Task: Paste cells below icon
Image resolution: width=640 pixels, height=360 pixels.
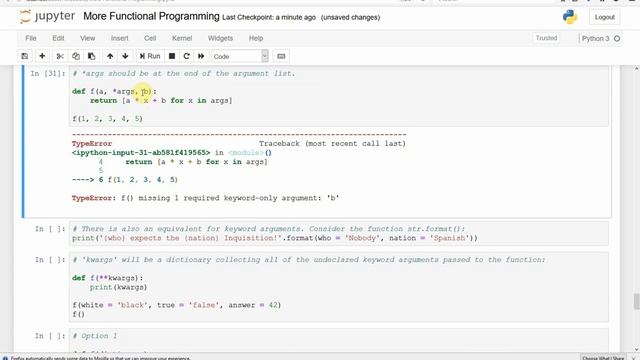Action: pyautogui.click(x=91, y=56)
